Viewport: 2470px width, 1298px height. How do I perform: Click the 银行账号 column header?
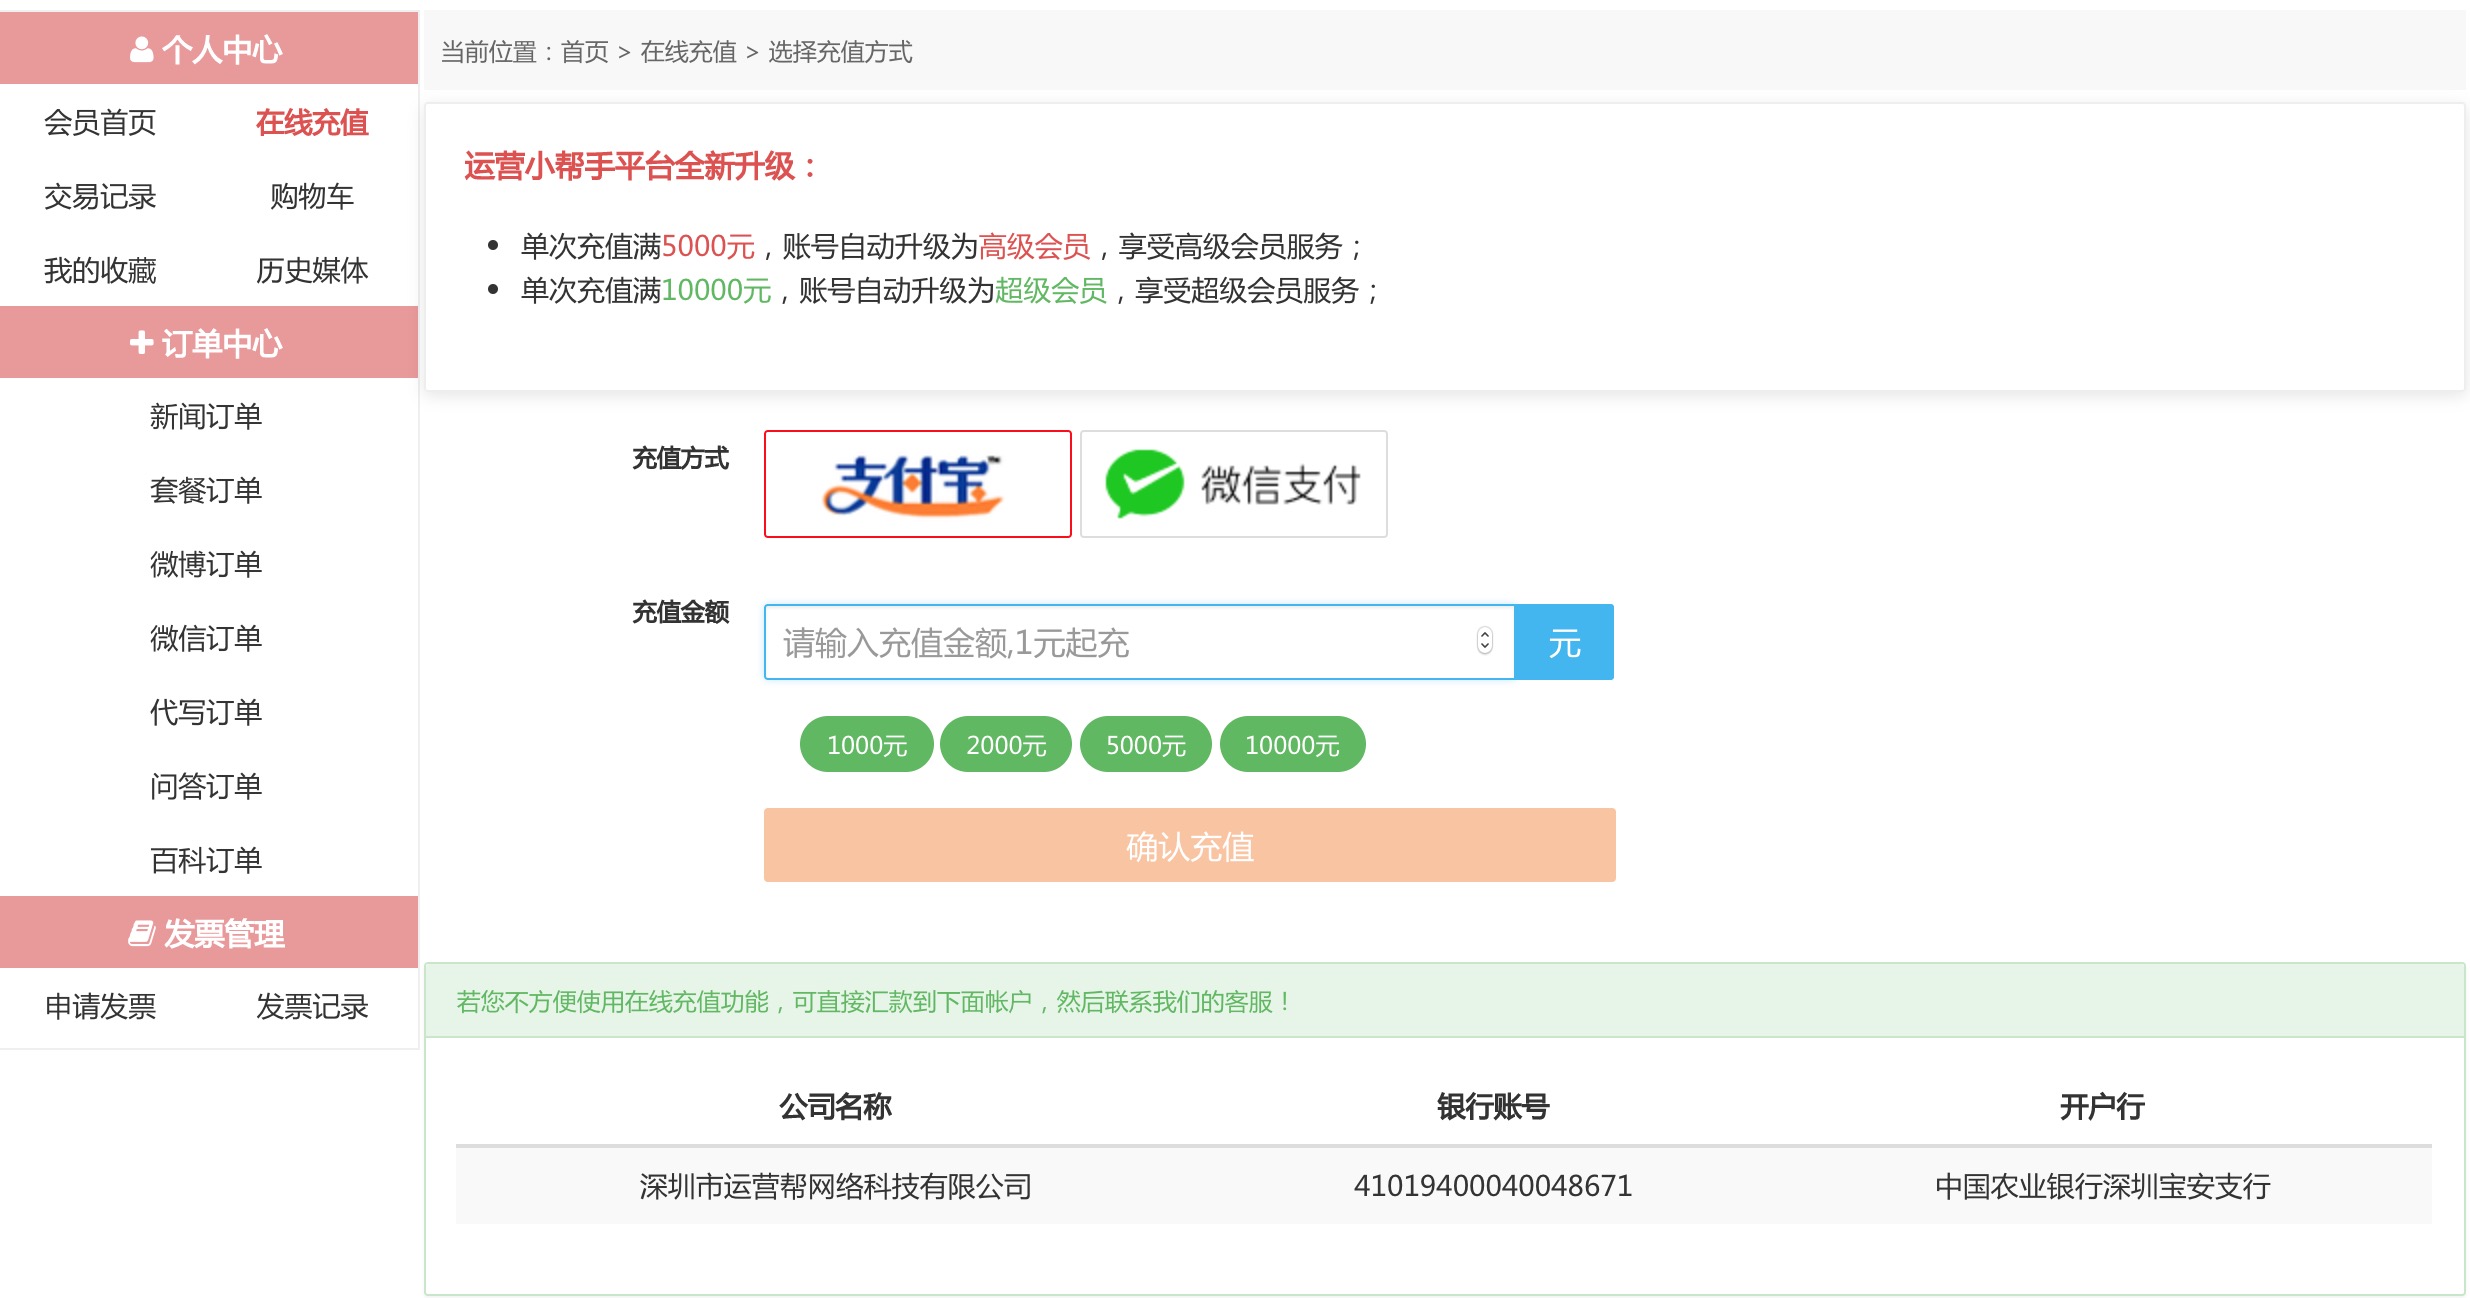[1493, 1107]
